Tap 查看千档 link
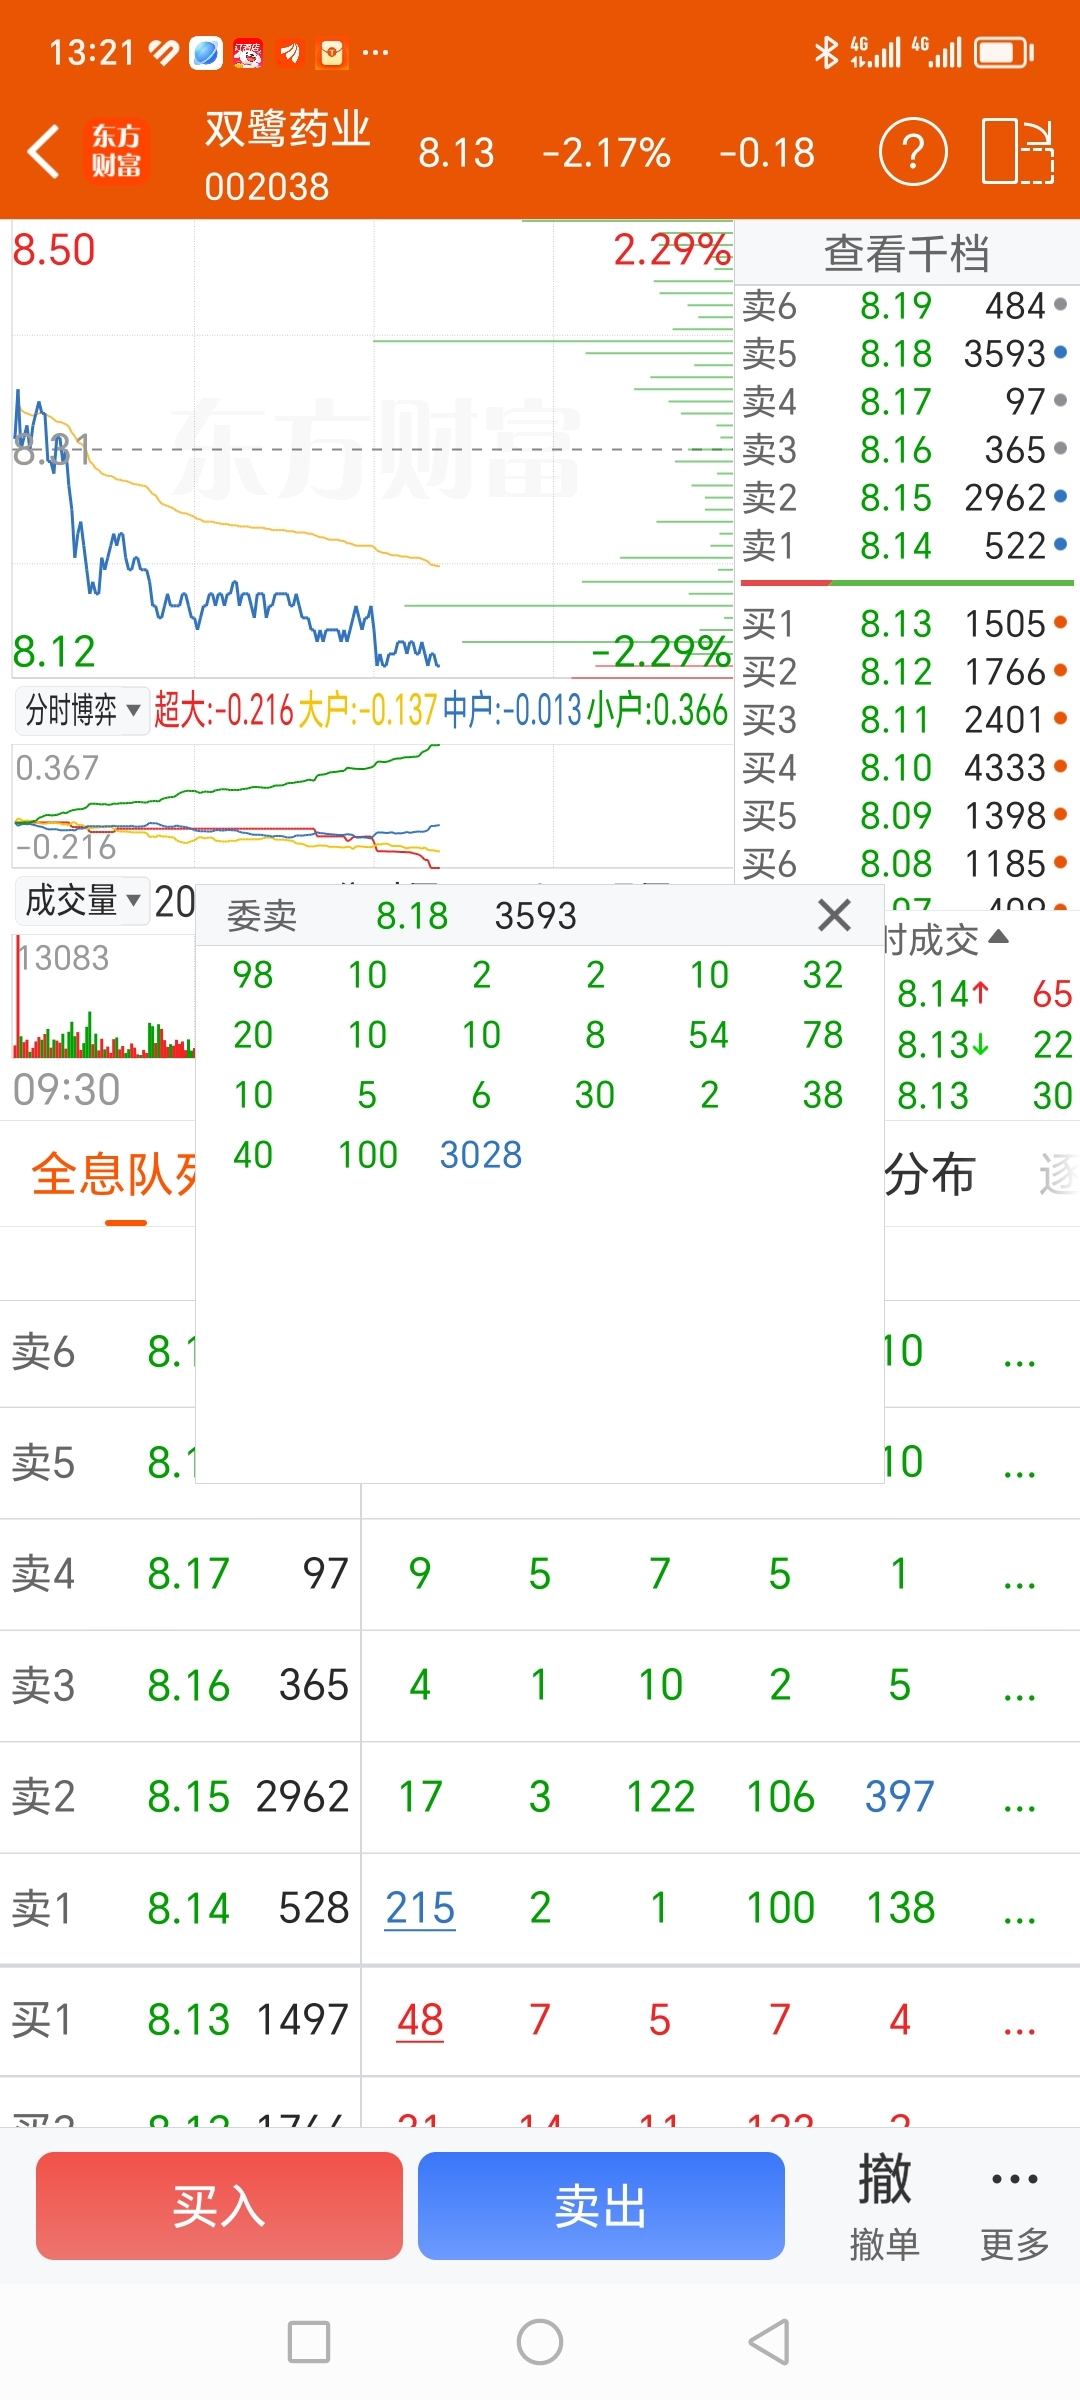 (906, 254)
